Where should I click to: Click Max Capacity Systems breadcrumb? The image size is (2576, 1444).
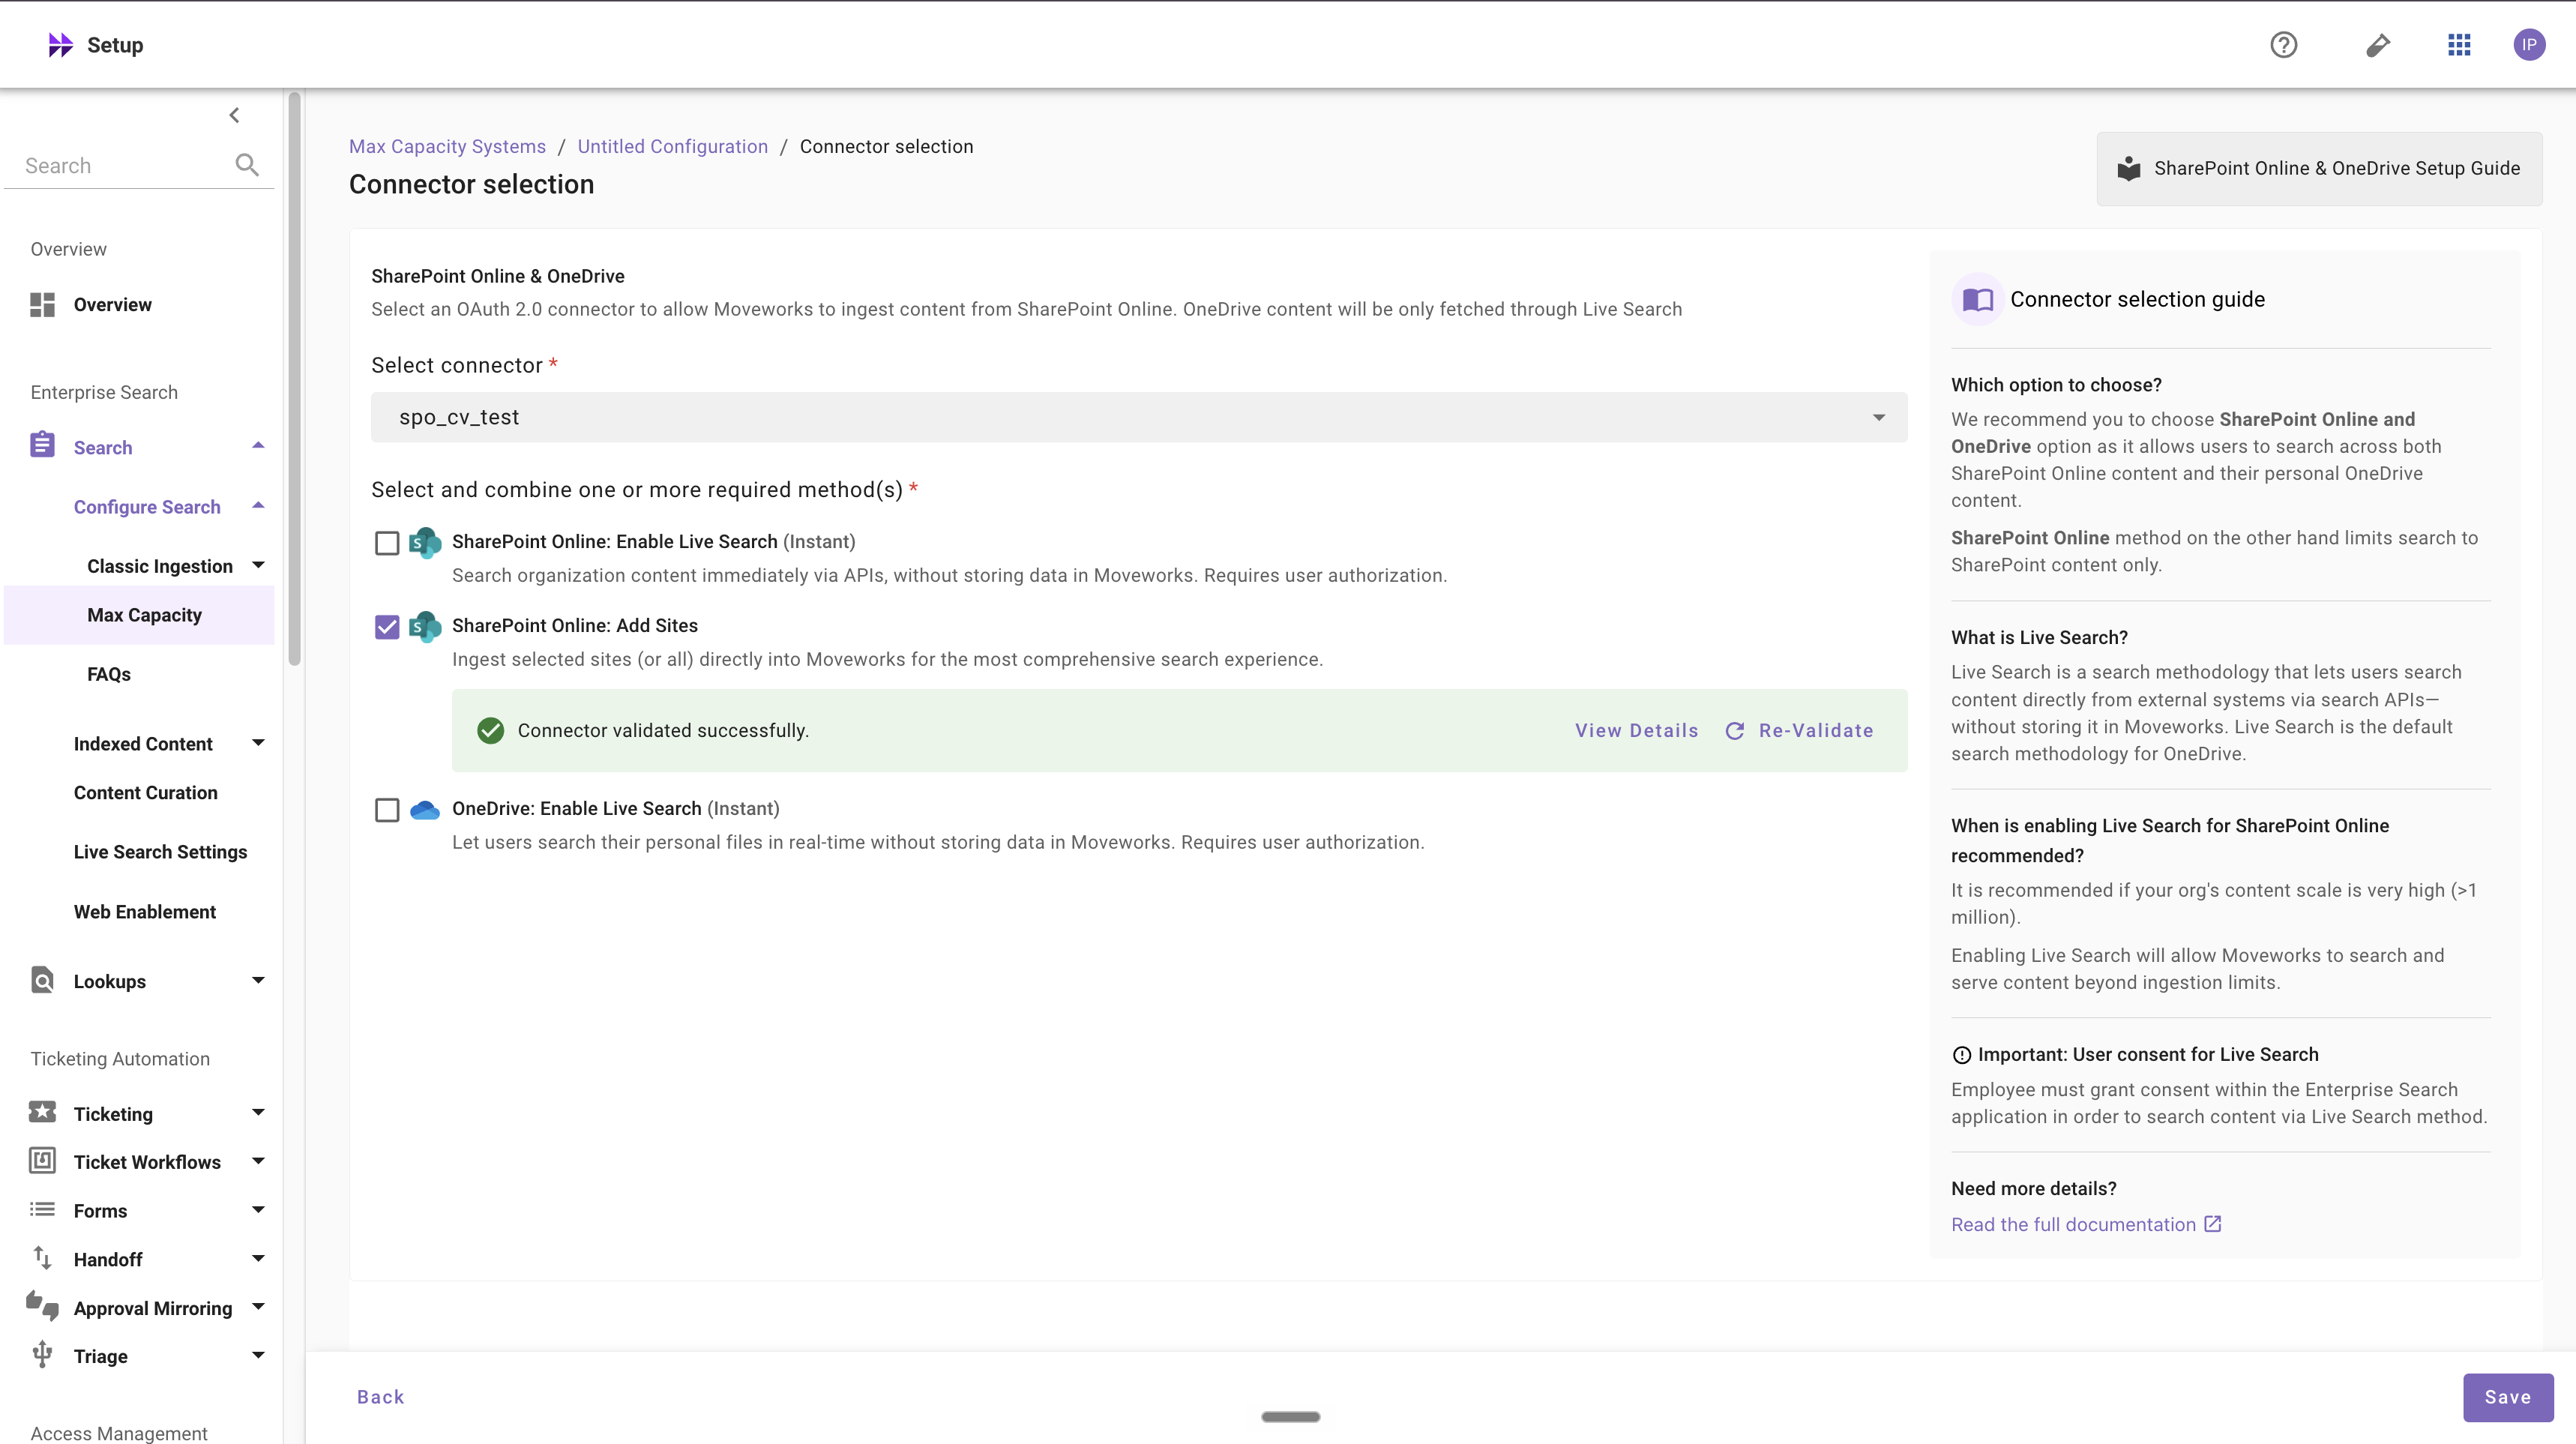447,147
